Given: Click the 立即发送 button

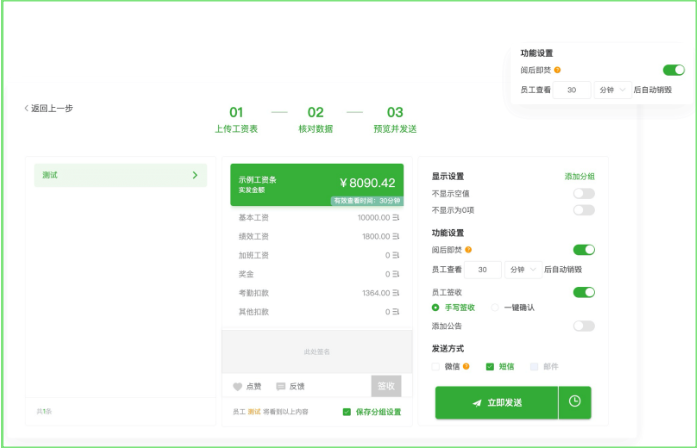Looking at the screenshot, I should click(497, 403).
